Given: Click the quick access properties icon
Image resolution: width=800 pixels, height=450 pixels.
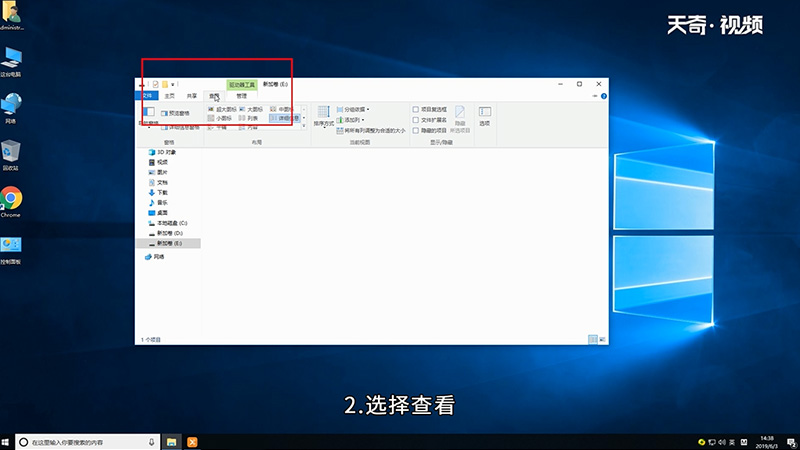Looking at the screenshot, I should (156, 84).
